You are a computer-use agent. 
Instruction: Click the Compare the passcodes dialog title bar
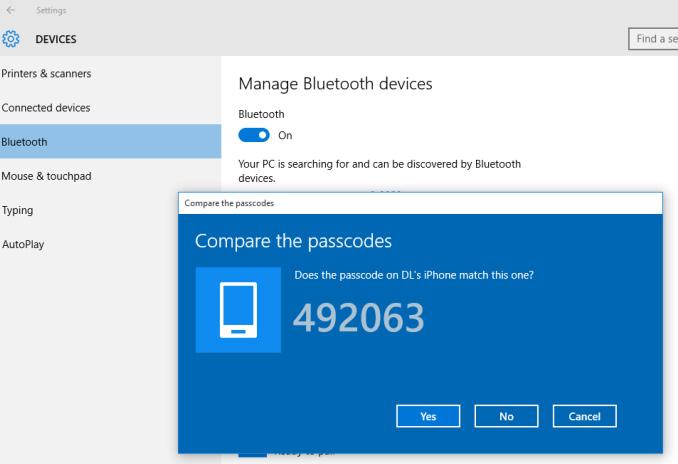pyautogui.click(x=420, y=203)
